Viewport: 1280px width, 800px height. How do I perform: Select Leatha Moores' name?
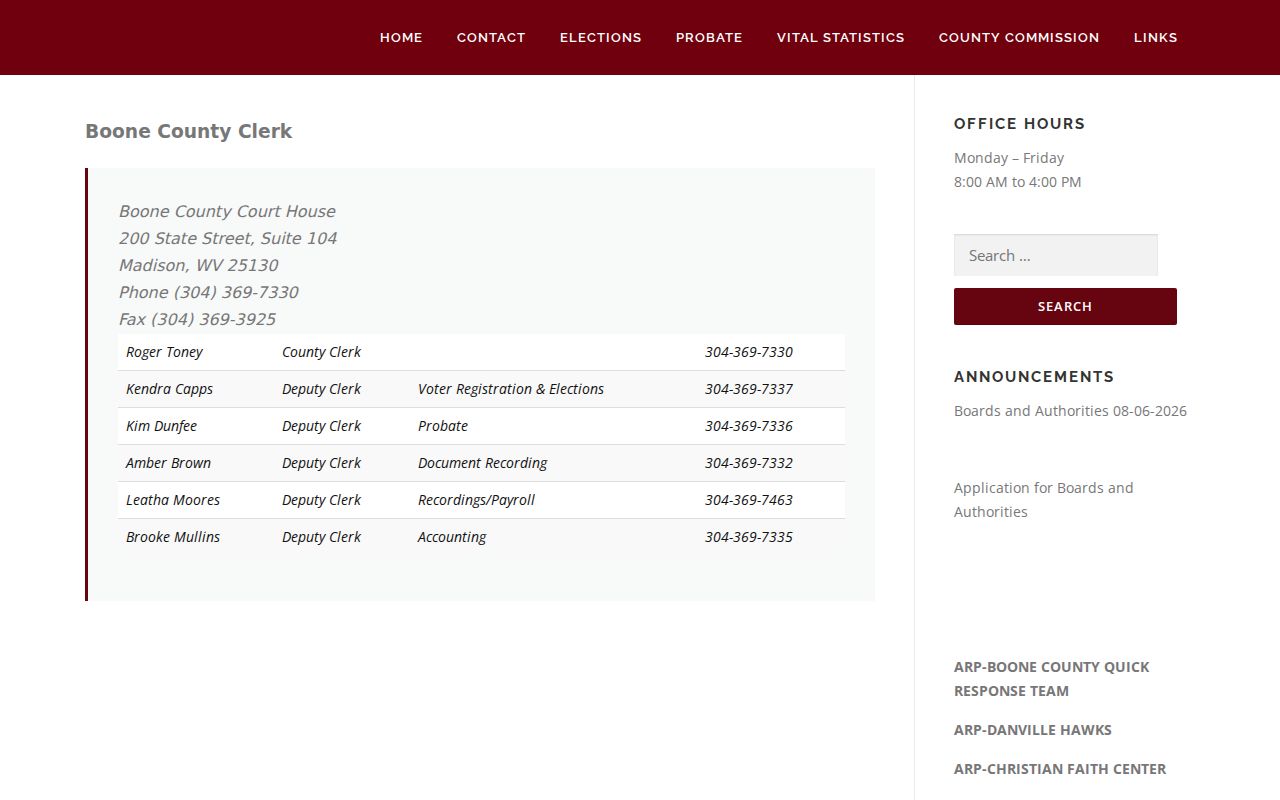coord(173,500)
